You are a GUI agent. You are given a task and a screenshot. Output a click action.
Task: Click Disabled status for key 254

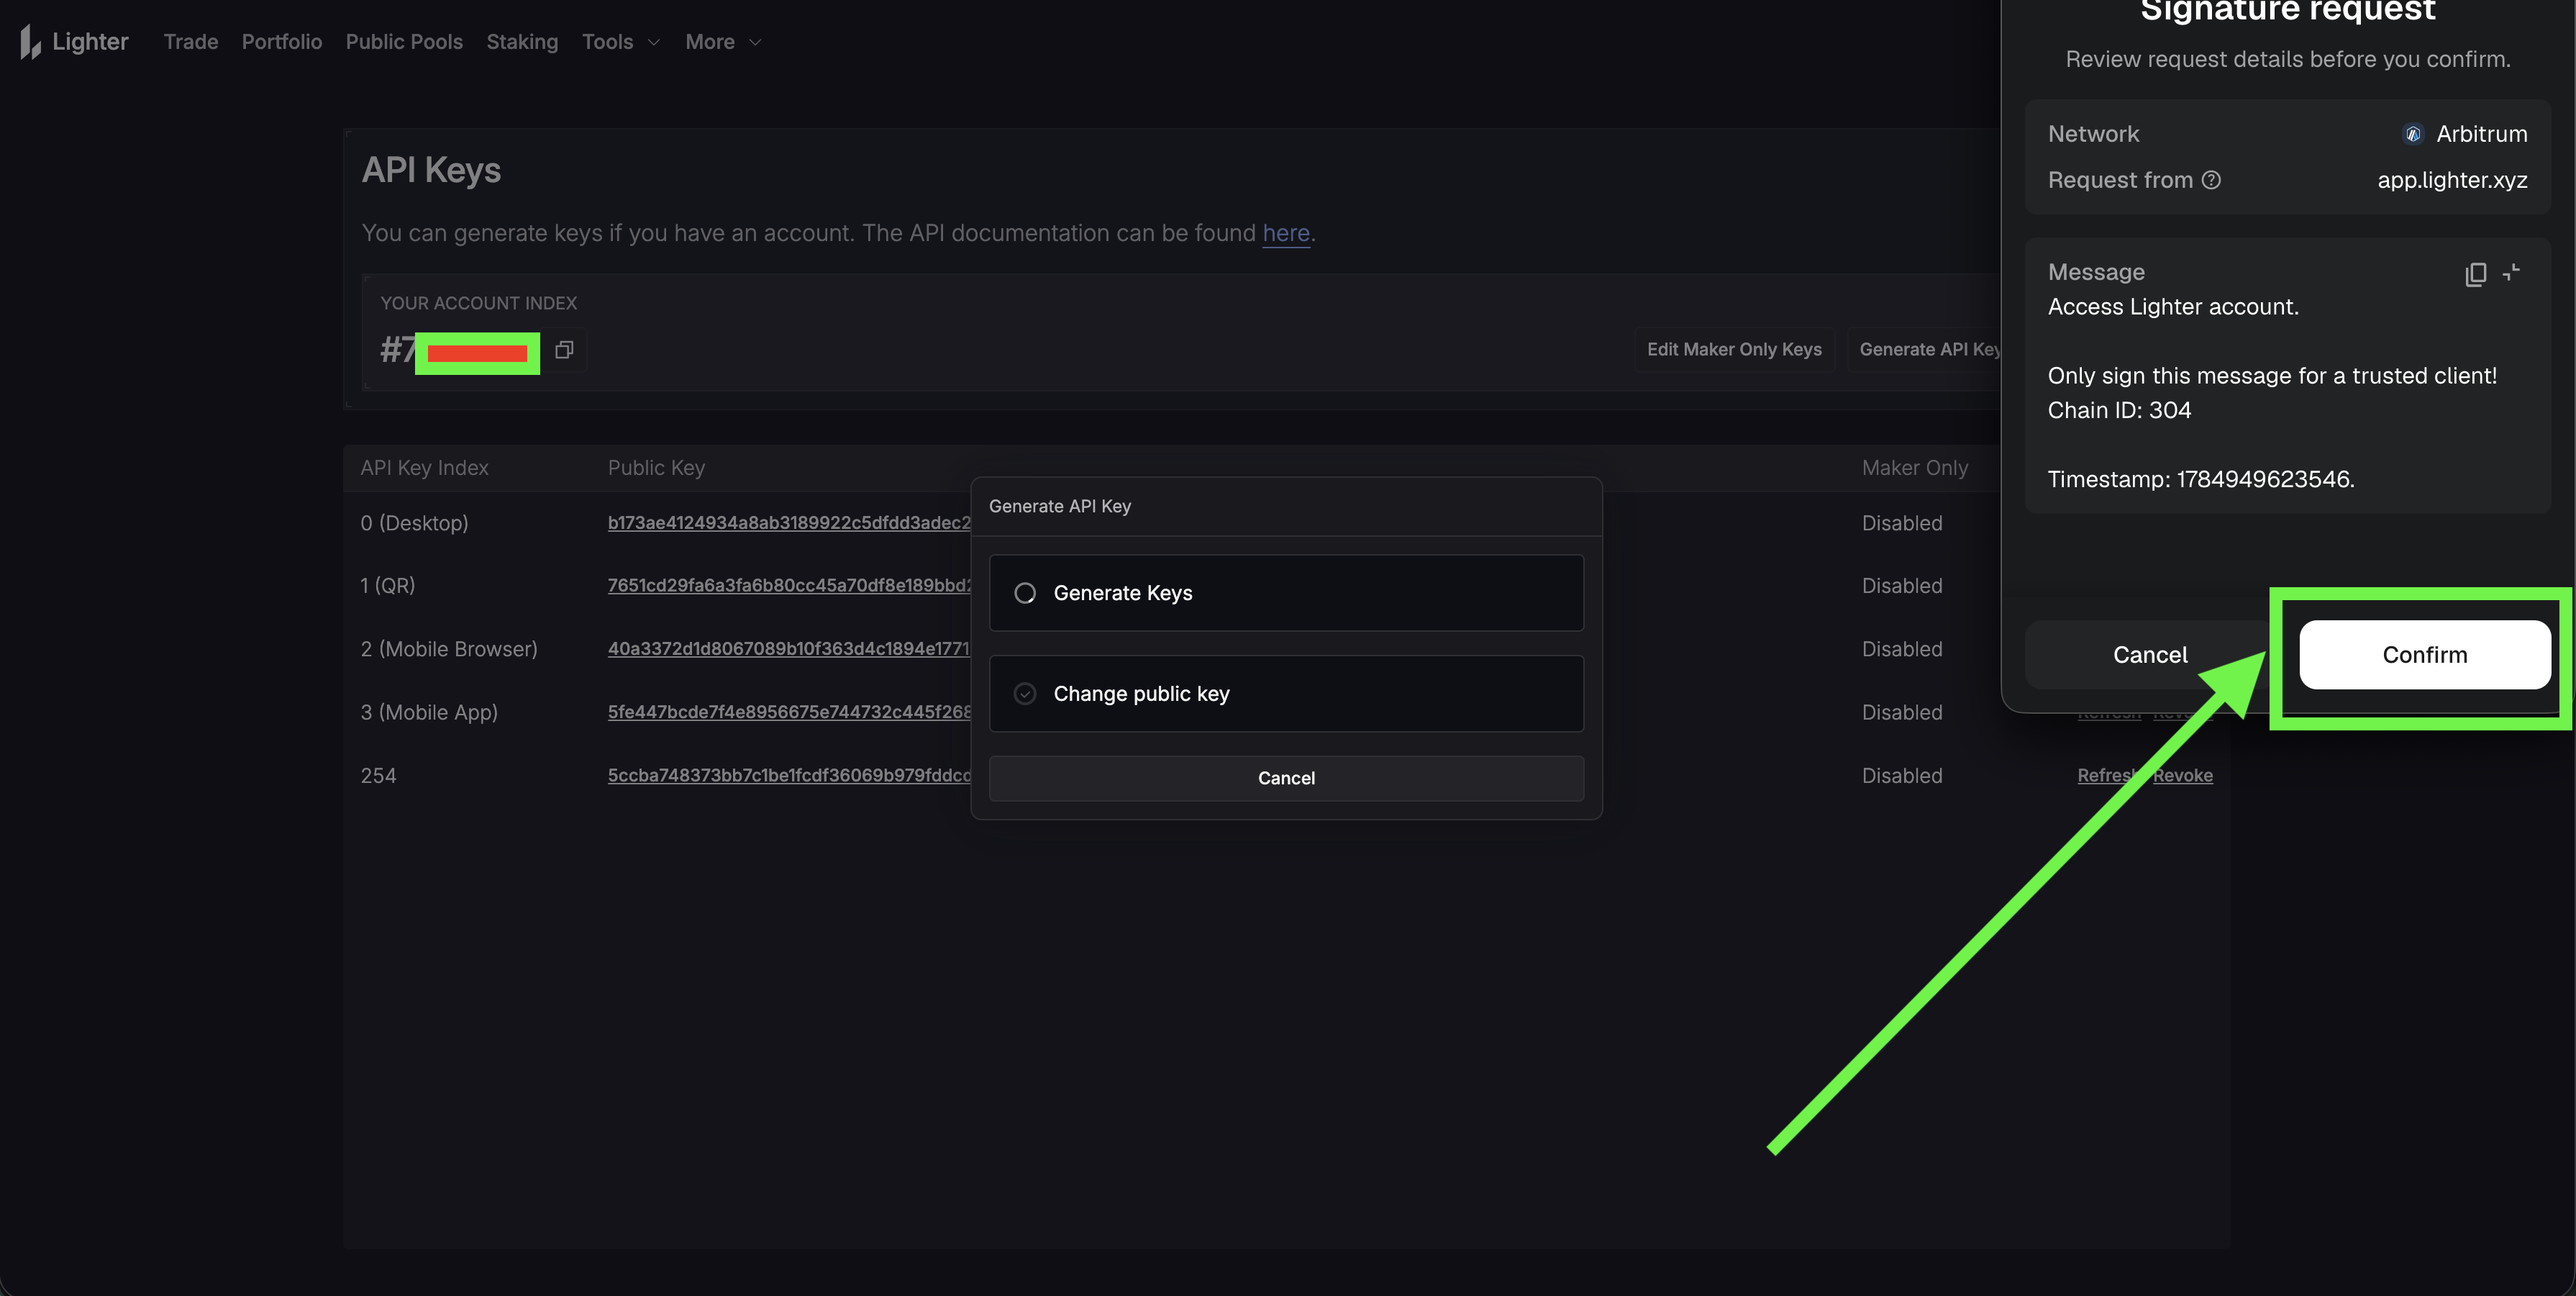coord(1902,776)
